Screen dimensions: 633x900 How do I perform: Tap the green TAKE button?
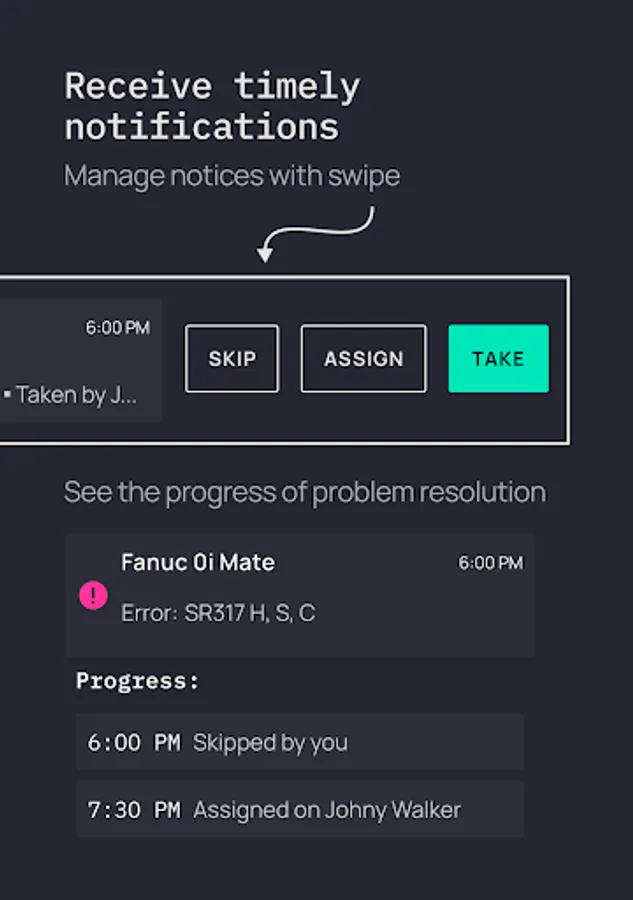pos(498,358)
